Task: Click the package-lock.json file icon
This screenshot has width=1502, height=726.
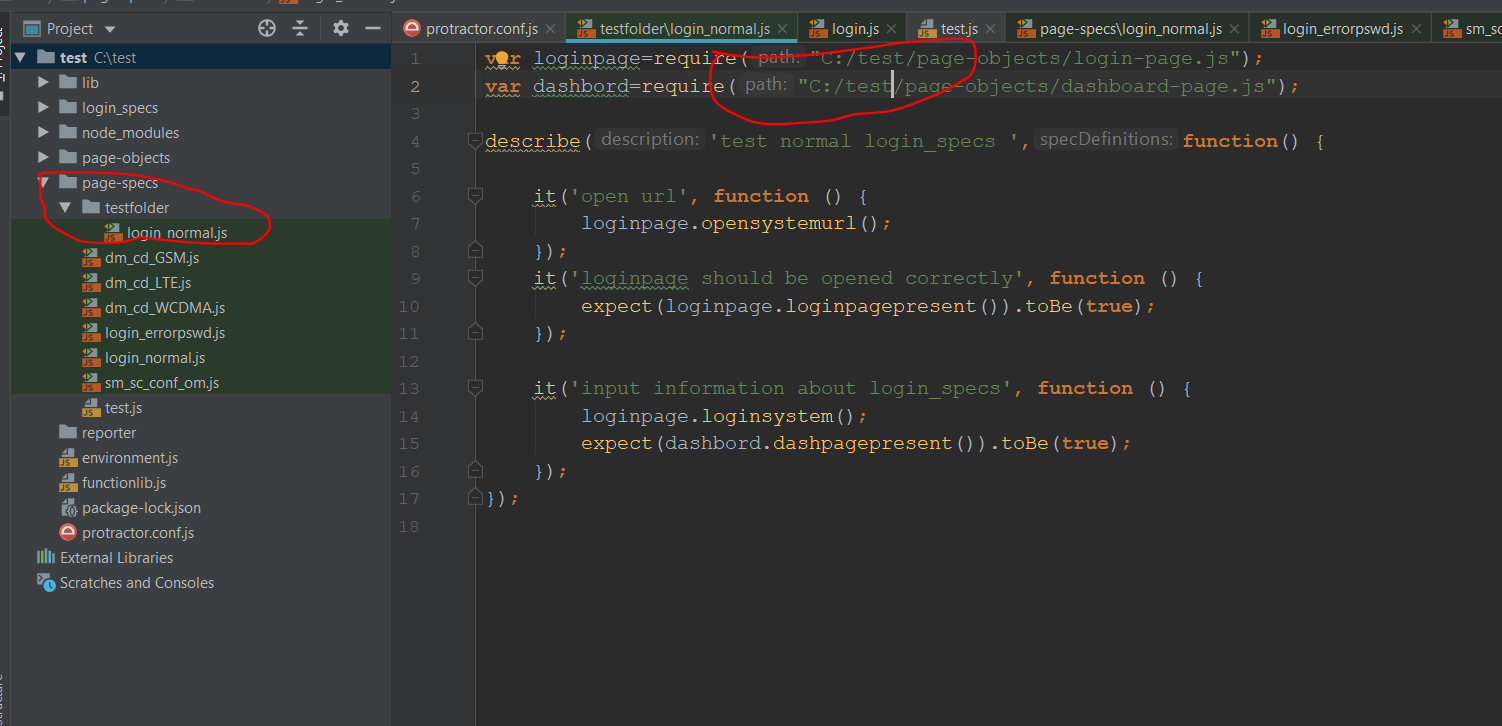Action: click(x=69, y=507)
